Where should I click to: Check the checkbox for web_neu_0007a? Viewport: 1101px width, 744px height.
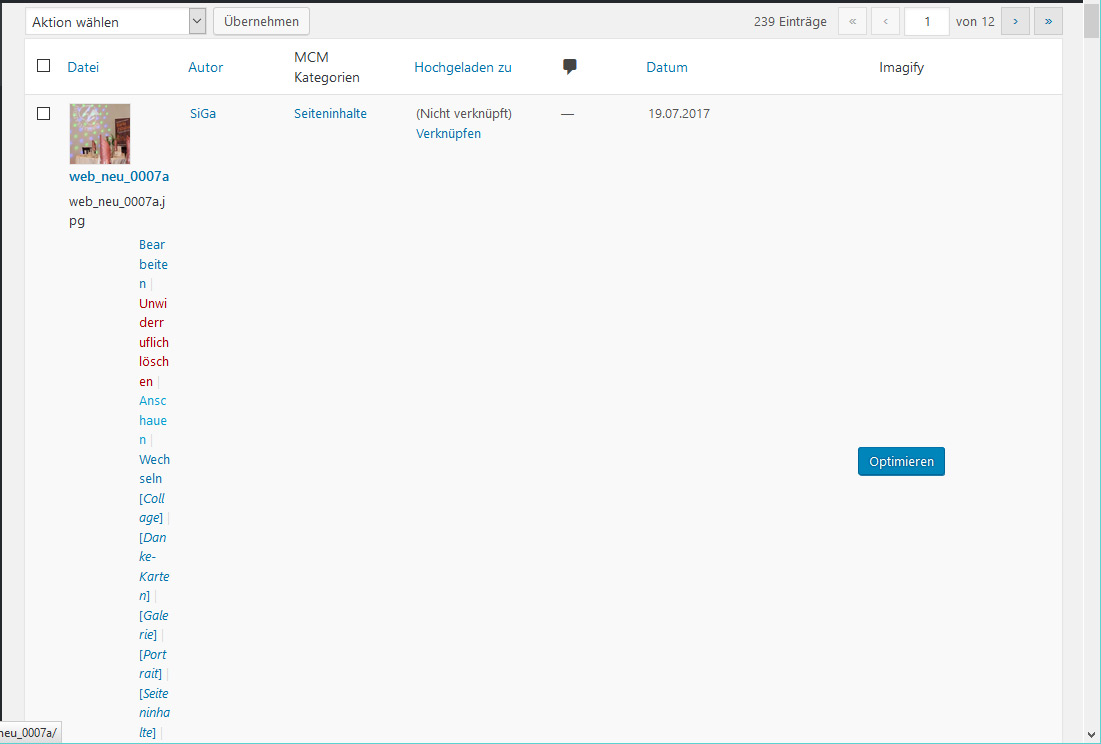(x=43, y=113)
